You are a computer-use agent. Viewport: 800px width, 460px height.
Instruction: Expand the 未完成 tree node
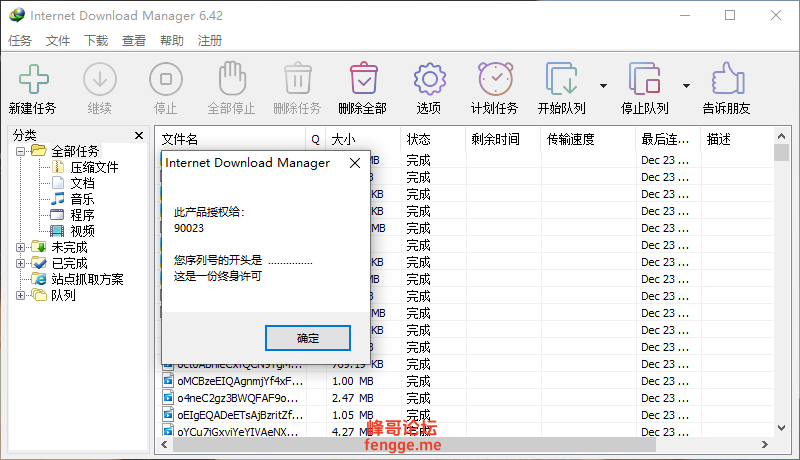pyautogui.click(x=20, y=247)
